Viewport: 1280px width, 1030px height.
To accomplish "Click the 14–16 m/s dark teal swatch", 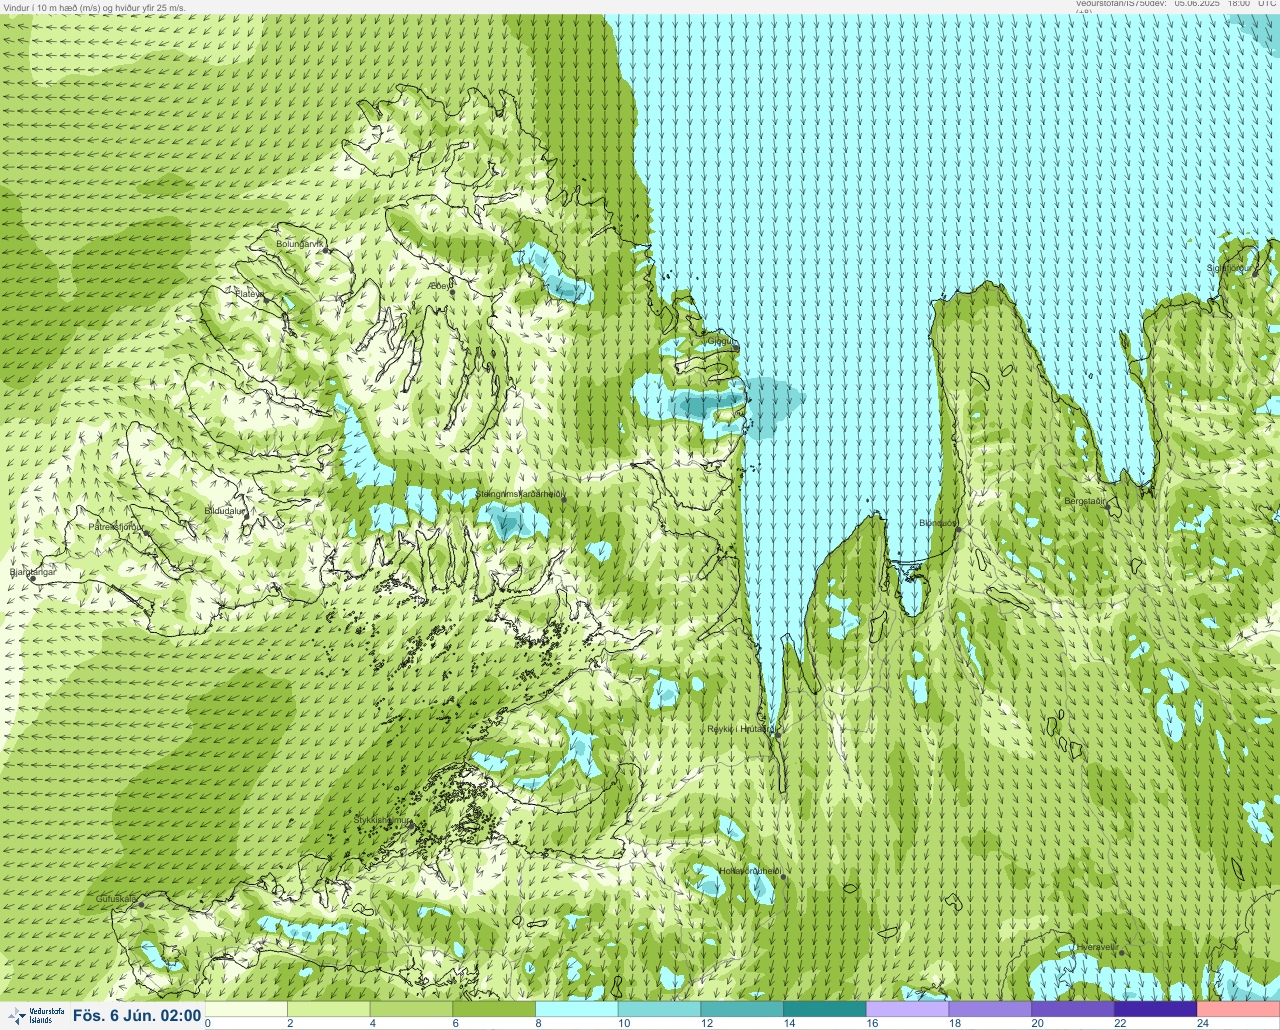I will point(824,1009).
